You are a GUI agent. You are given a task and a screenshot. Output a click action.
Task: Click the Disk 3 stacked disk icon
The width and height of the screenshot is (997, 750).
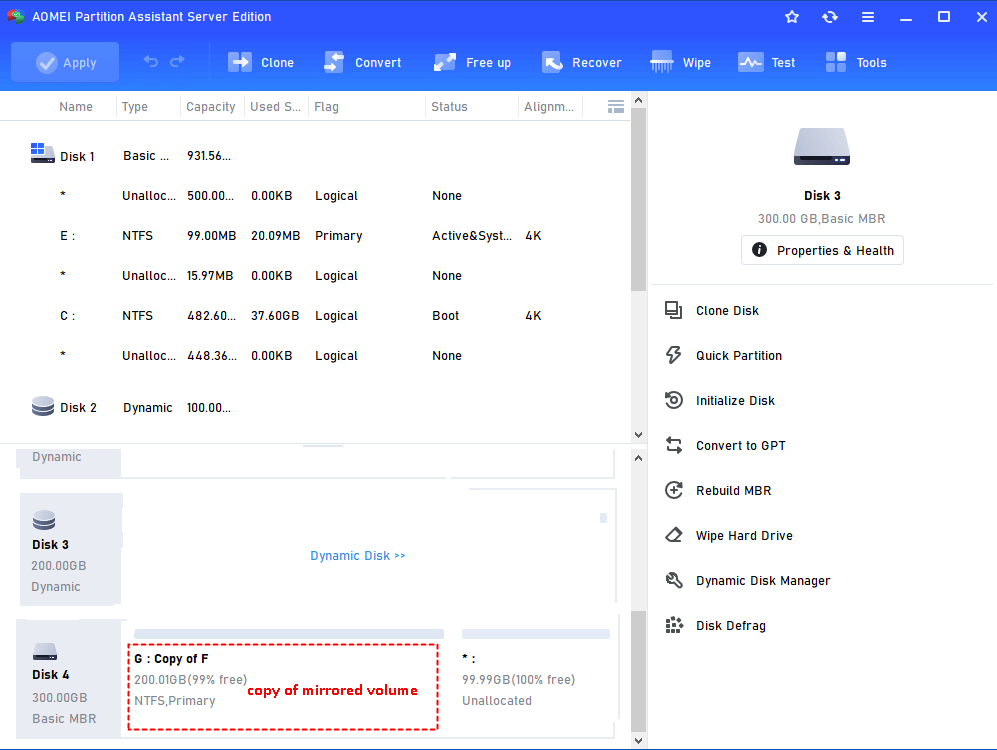pos(44,520)
